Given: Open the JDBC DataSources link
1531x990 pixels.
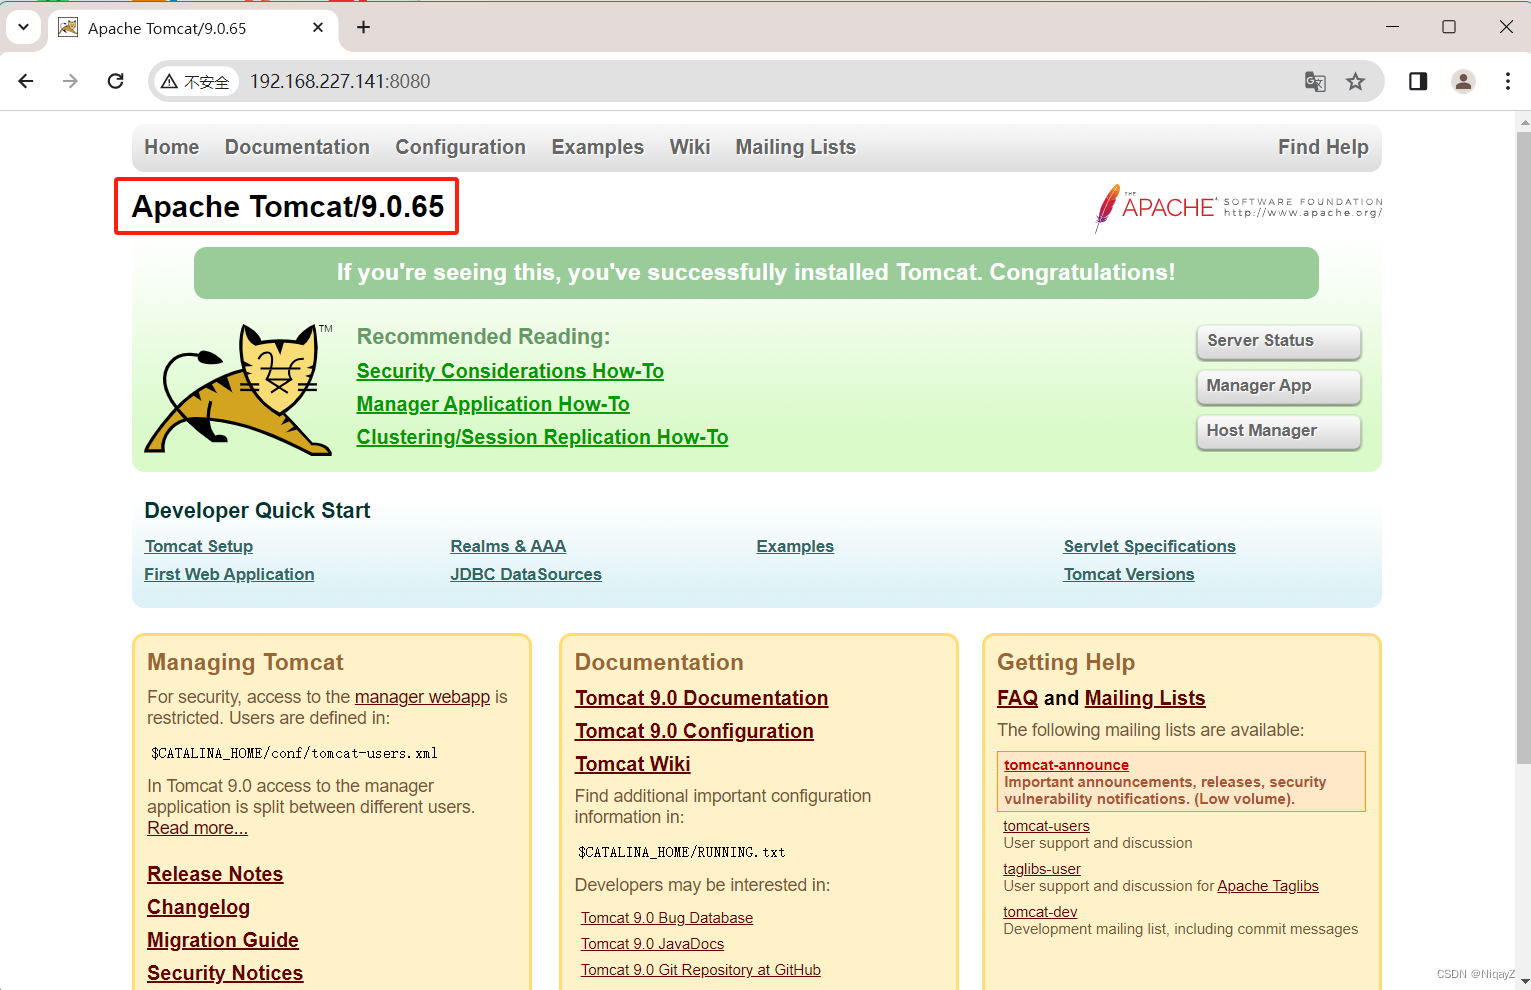Looking at the screenshot, I should tap(526, 574).
